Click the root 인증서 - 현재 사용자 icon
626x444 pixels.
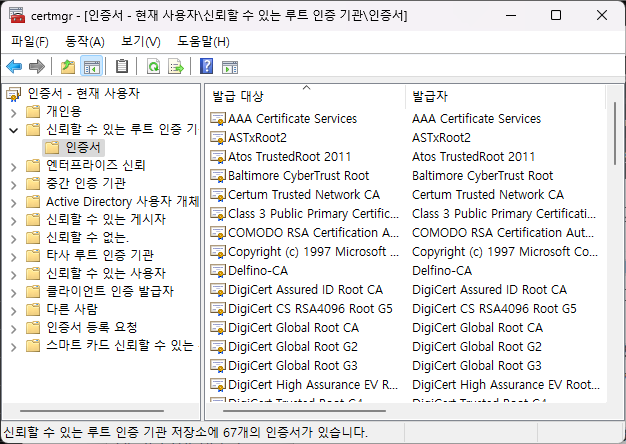click(14, 94)
